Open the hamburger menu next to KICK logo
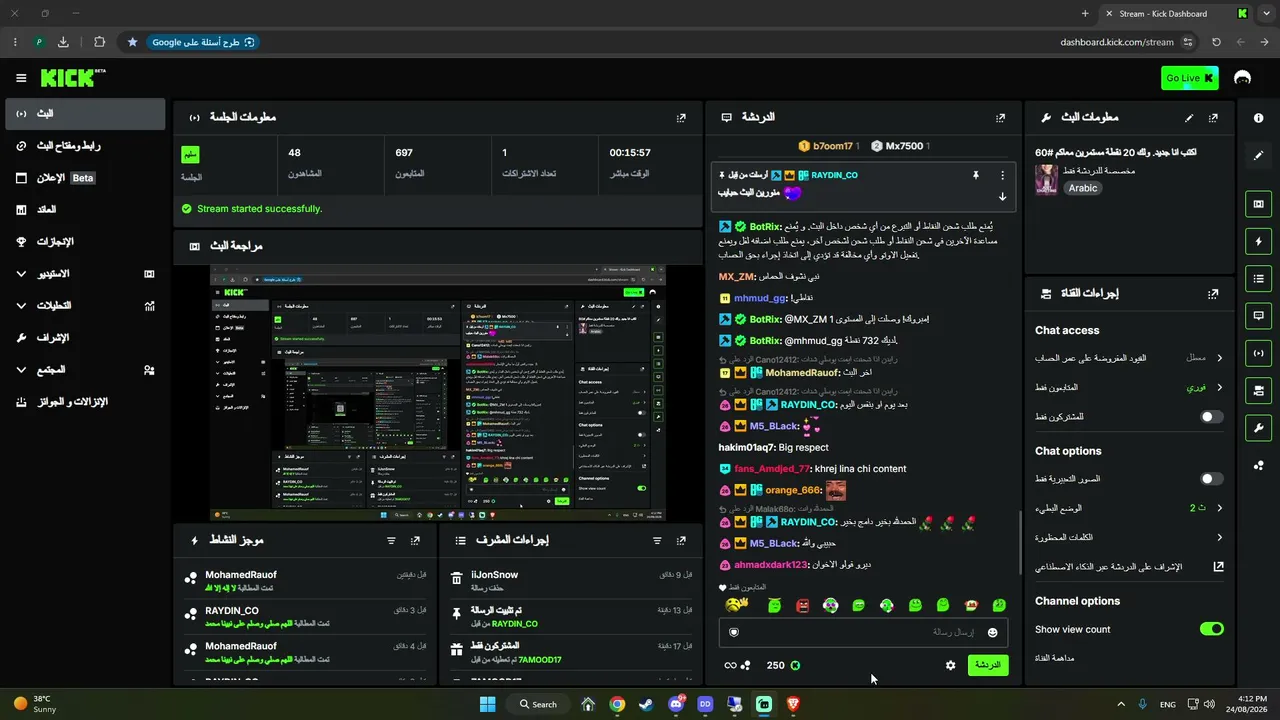 pyautogui.click(x=21, y=78)
